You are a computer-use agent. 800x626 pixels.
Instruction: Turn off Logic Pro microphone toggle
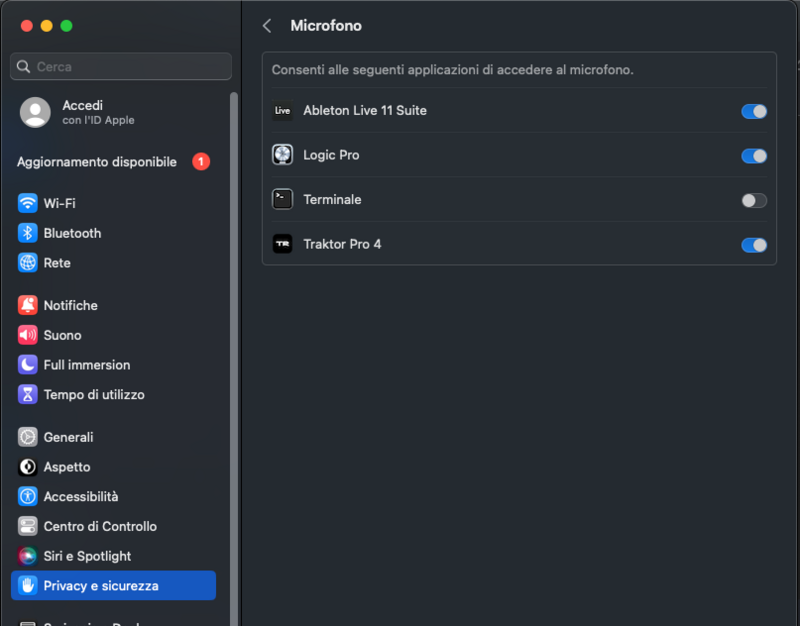754,156
